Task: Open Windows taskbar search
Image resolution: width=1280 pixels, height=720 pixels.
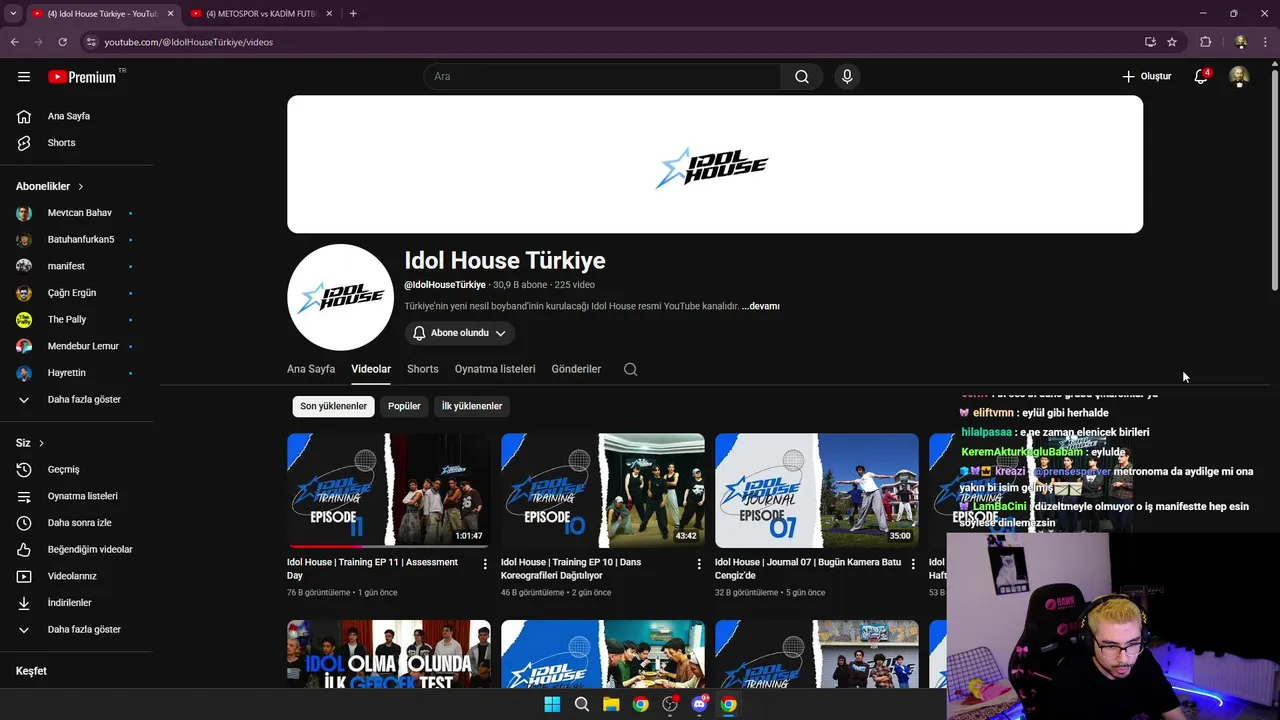Action: click(581, 704)
